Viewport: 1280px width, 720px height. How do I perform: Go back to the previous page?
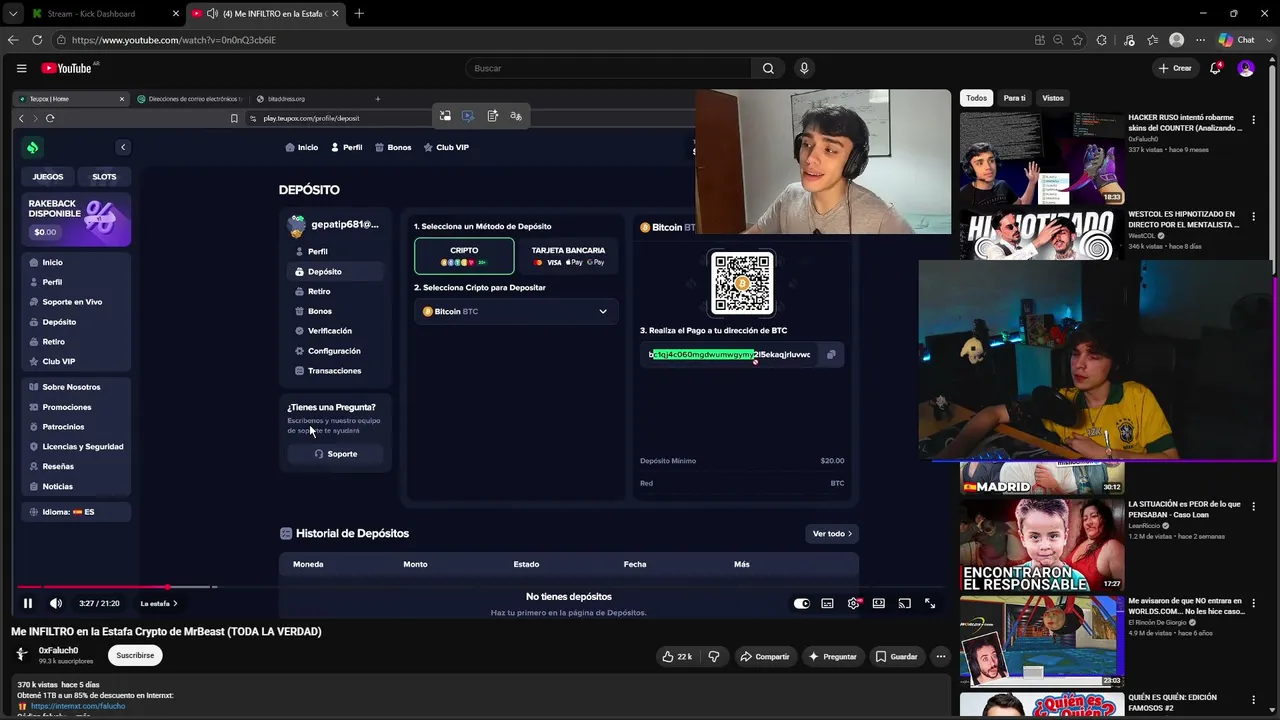click(x=13, y=40)
